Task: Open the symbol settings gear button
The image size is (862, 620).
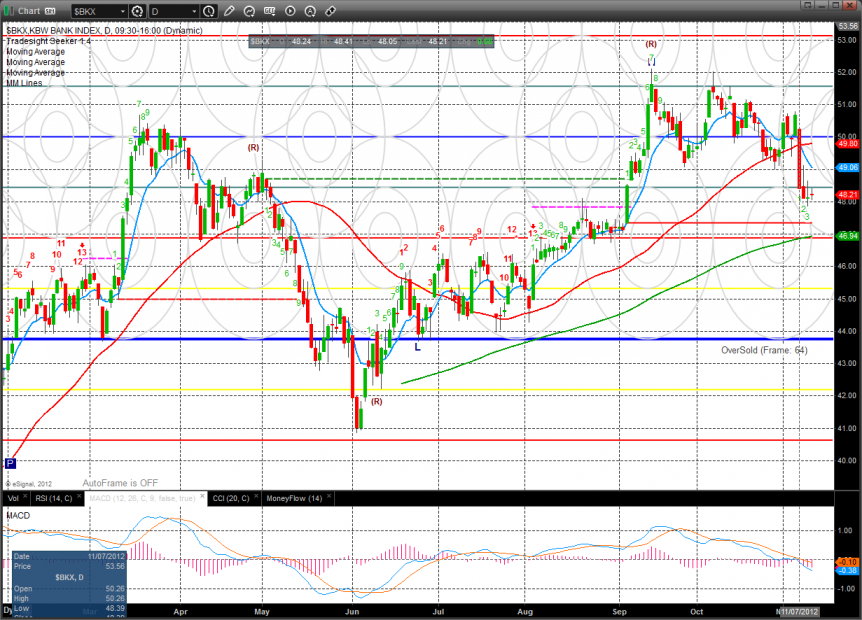Action: point(137,11)
